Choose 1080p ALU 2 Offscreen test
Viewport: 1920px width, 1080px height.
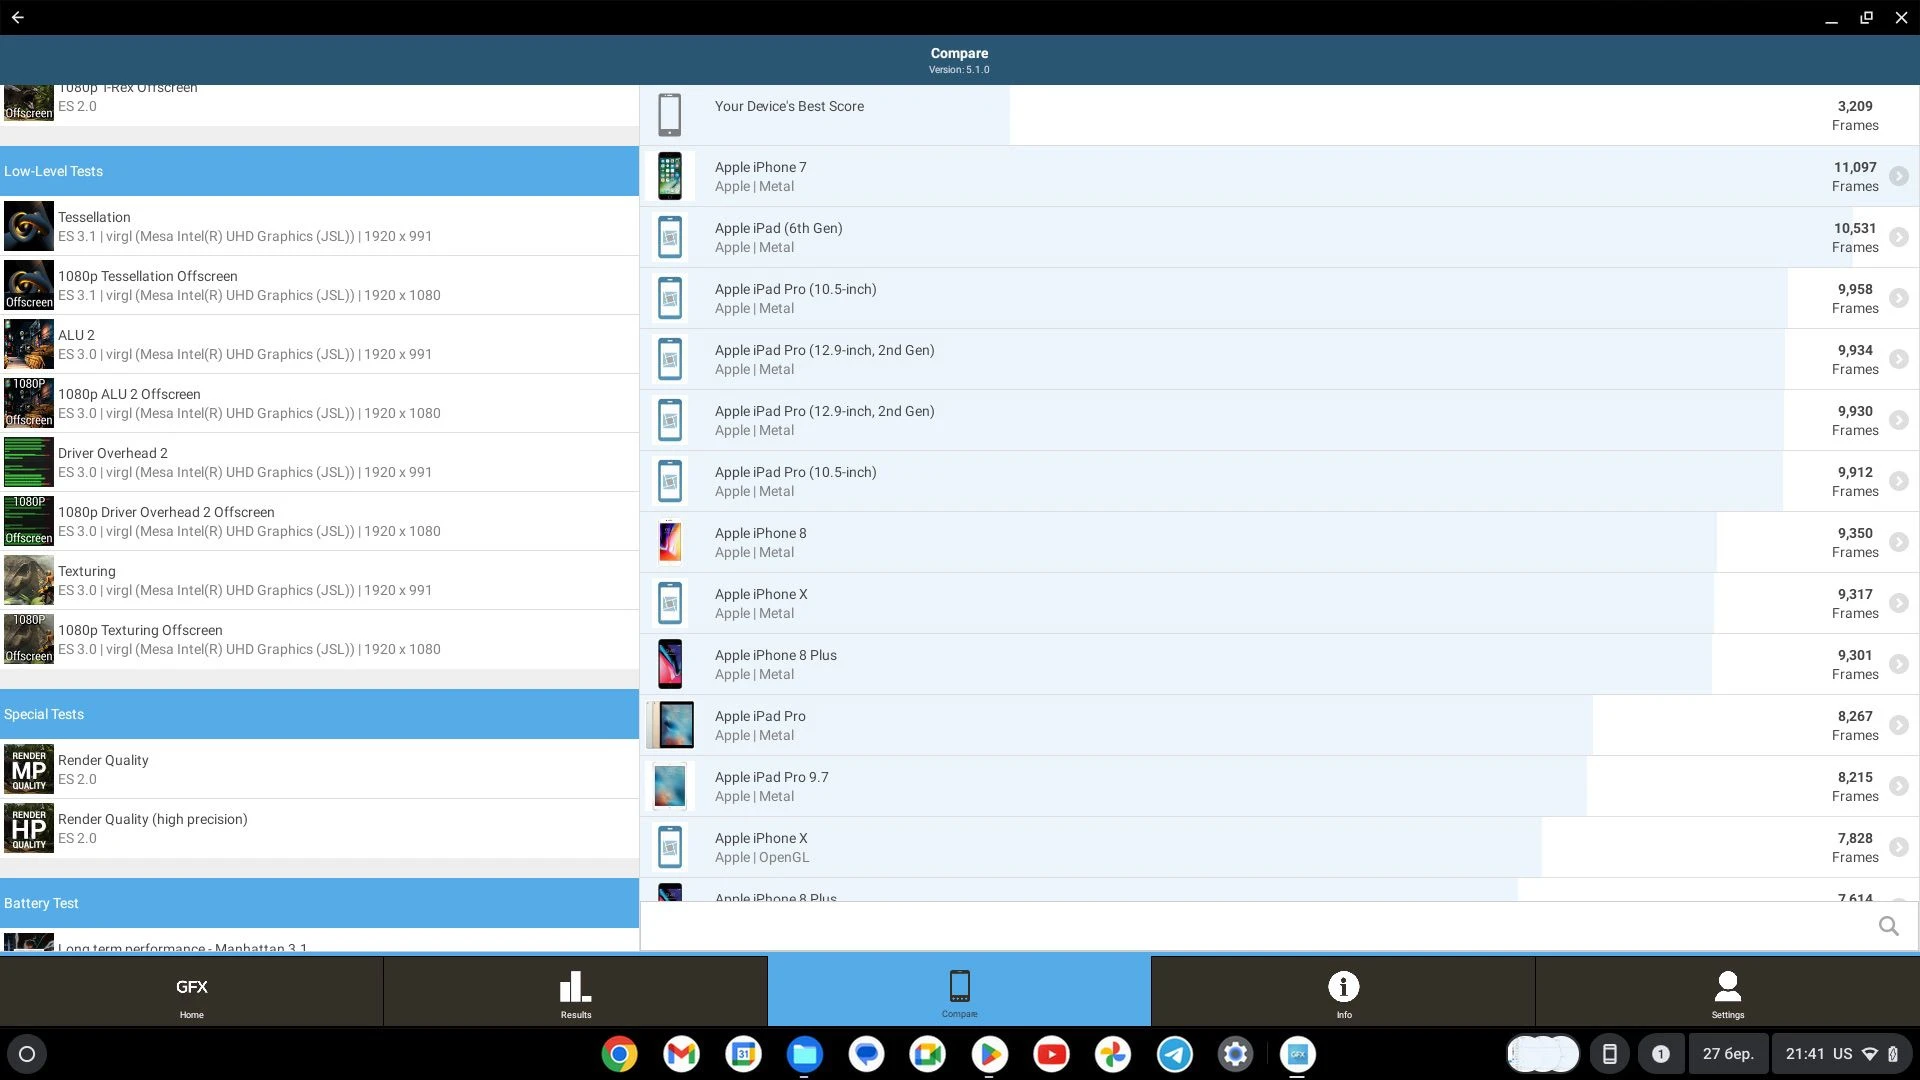(320, 403)
